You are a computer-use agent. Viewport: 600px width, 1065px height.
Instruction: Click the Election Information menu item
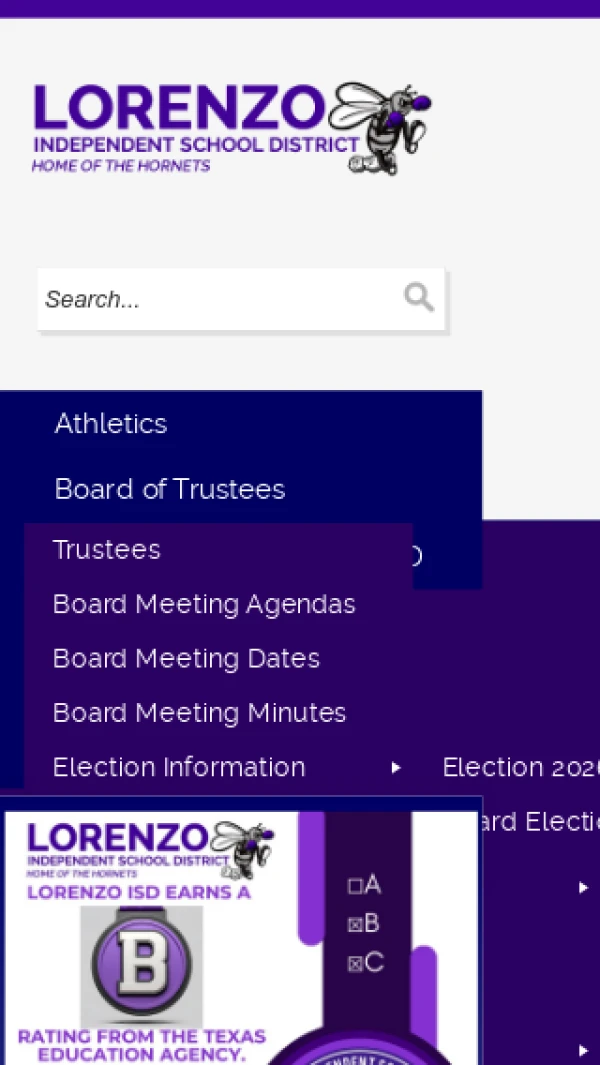click(x=179, y=767)
